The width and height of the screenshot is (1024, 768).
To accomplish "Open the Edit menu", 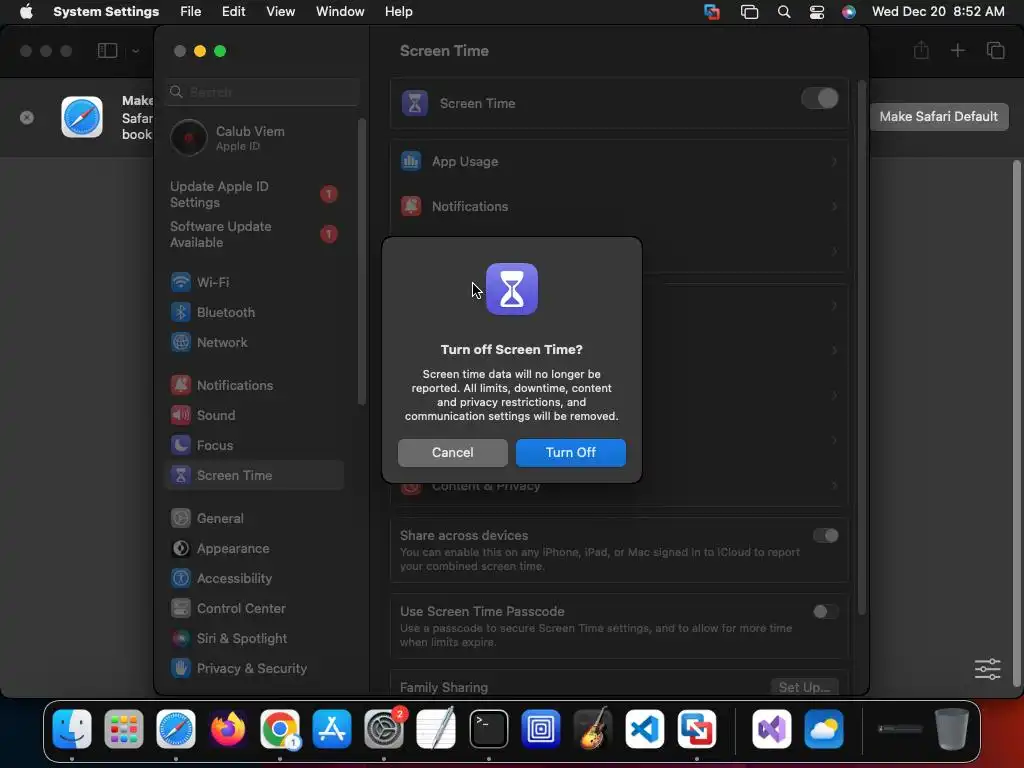I will [233, 12].
